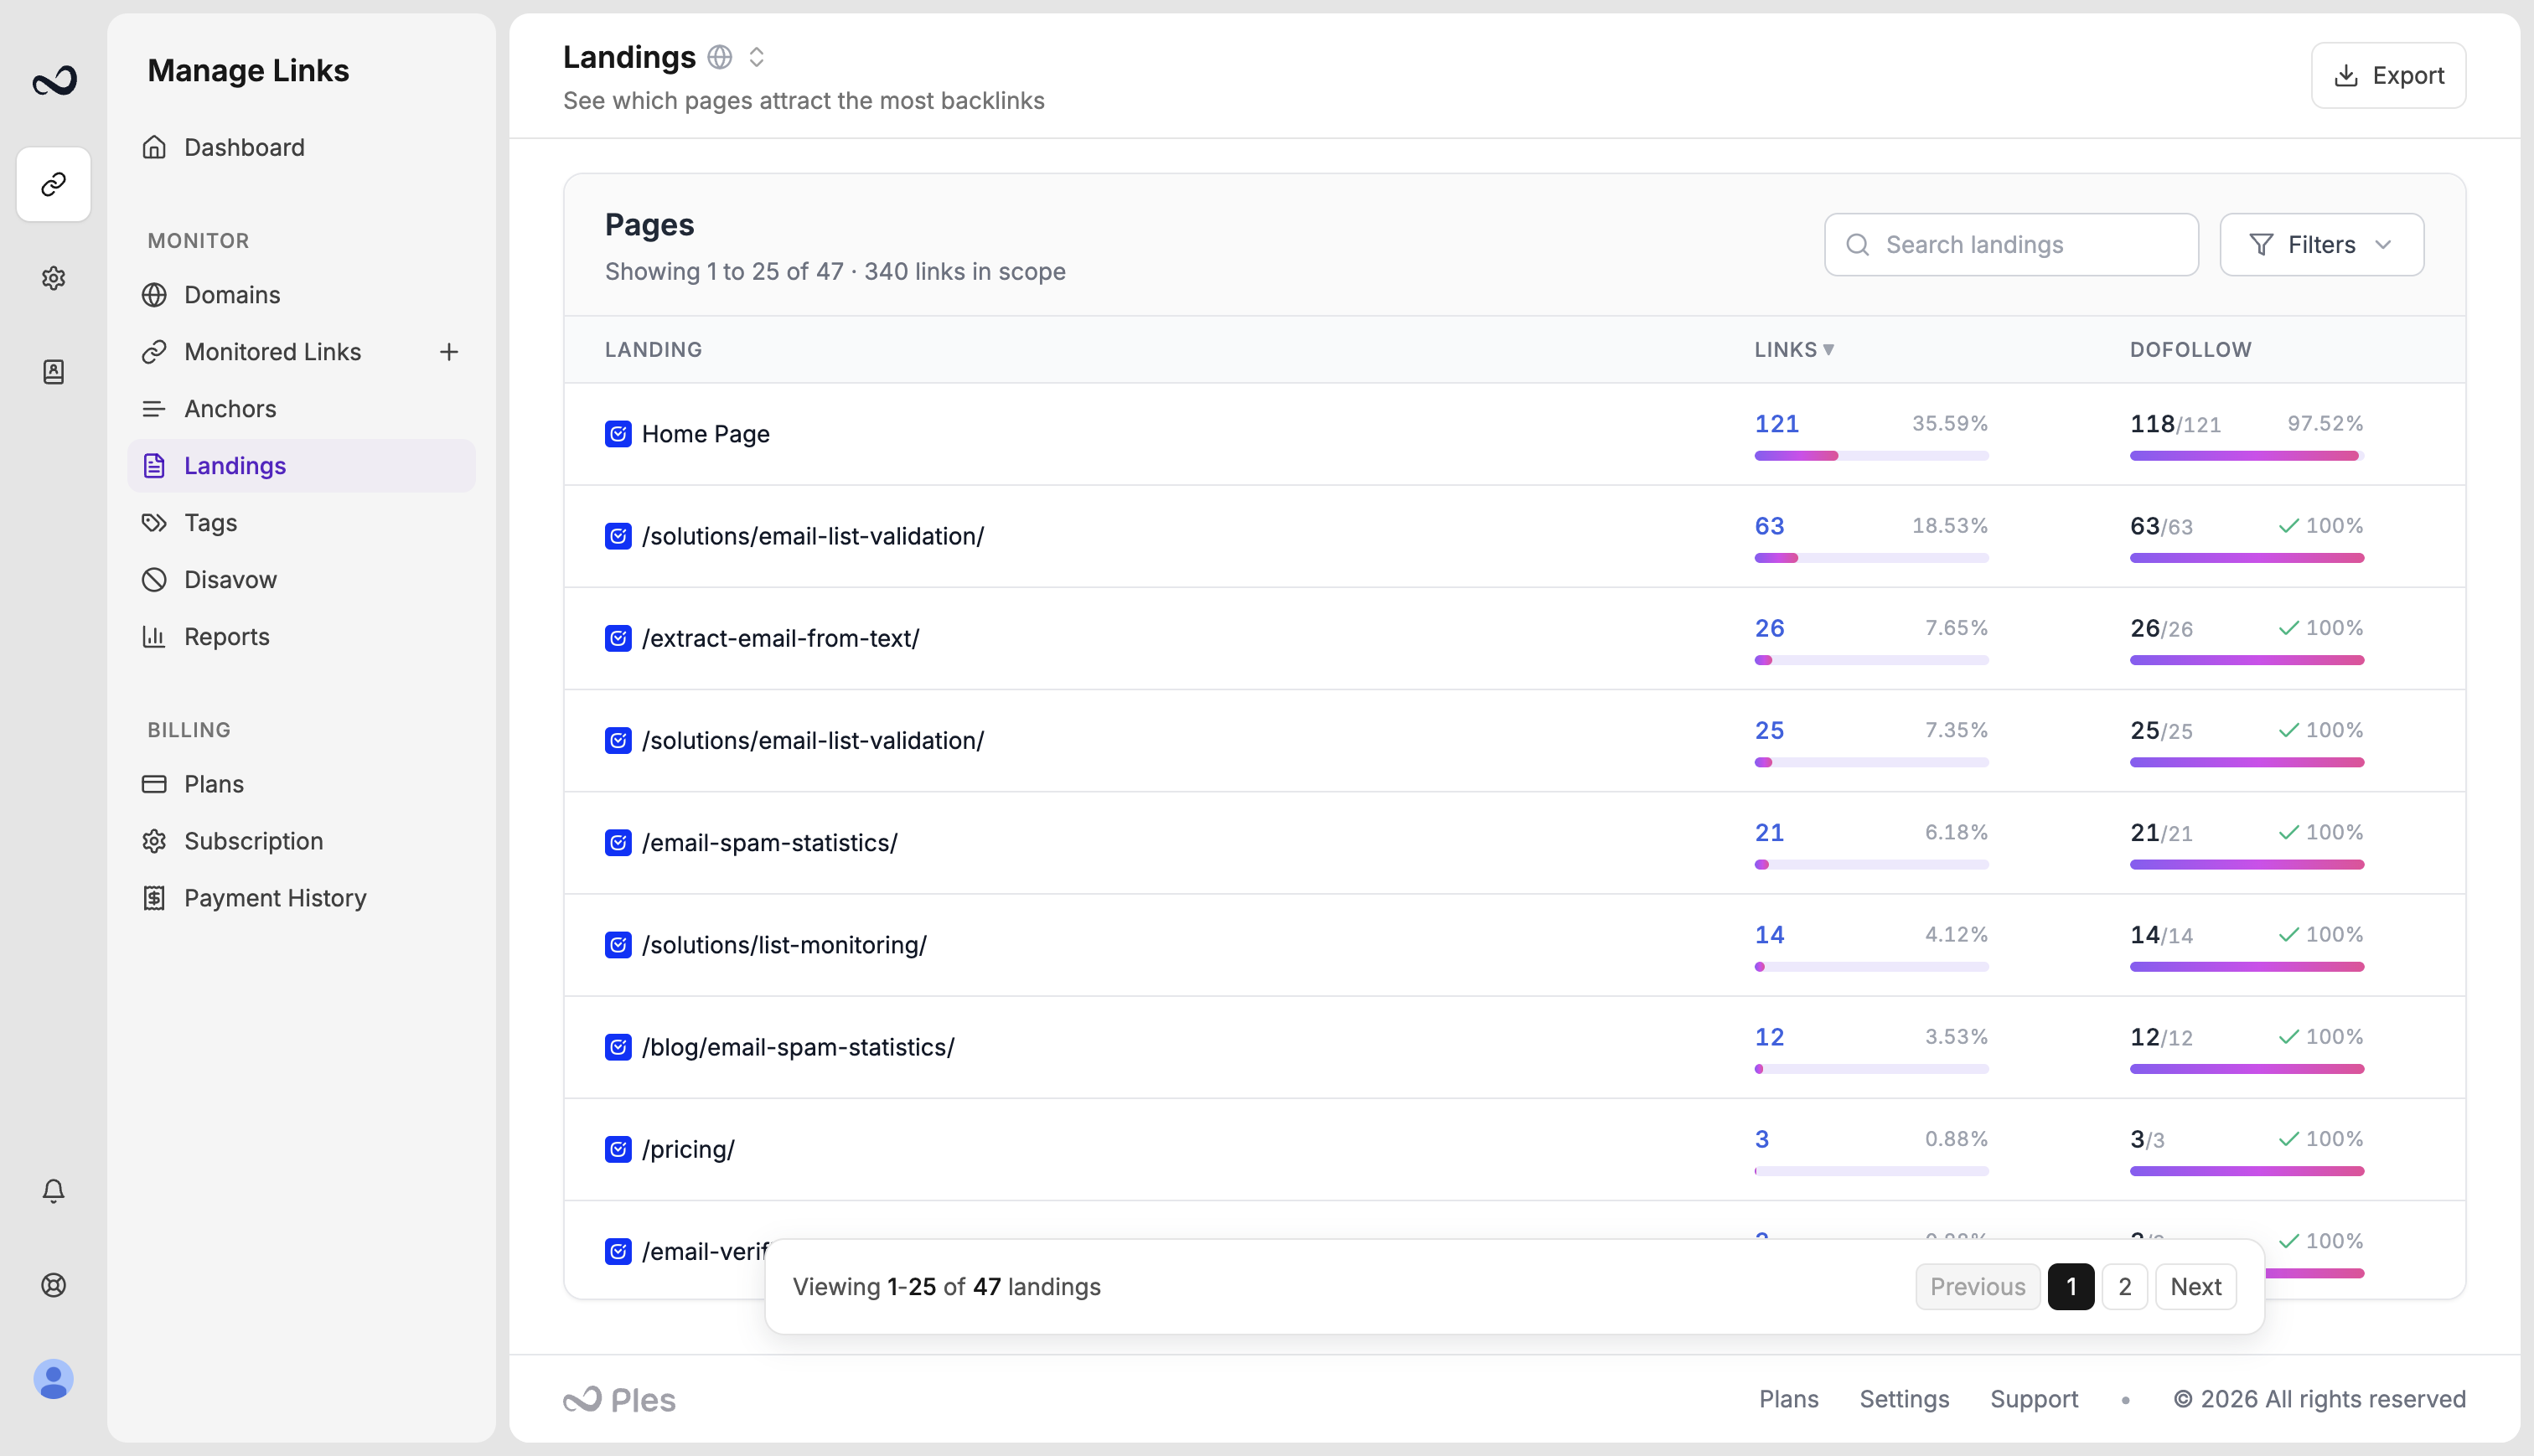Click the magnifier icon in Search landings

click(1858, 245)
